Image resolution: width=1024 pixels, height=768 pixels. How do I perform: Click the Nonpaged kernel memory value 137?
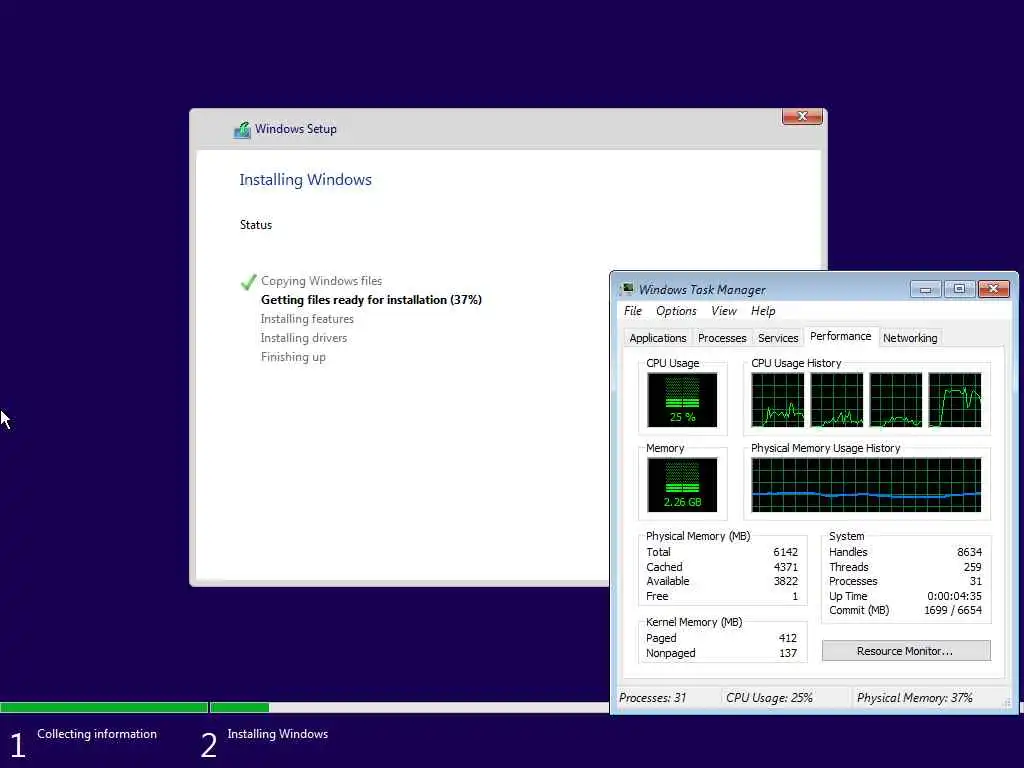[x=788, y=653]
